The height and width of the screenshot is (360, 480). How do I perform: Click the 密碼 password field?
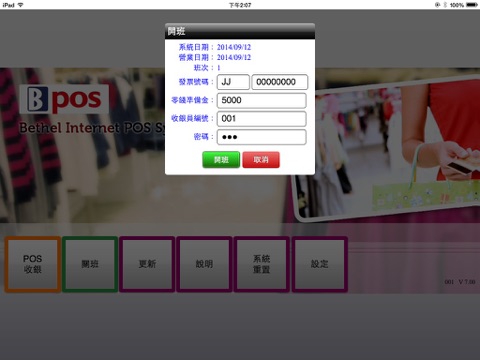click(x=262, y=137)
